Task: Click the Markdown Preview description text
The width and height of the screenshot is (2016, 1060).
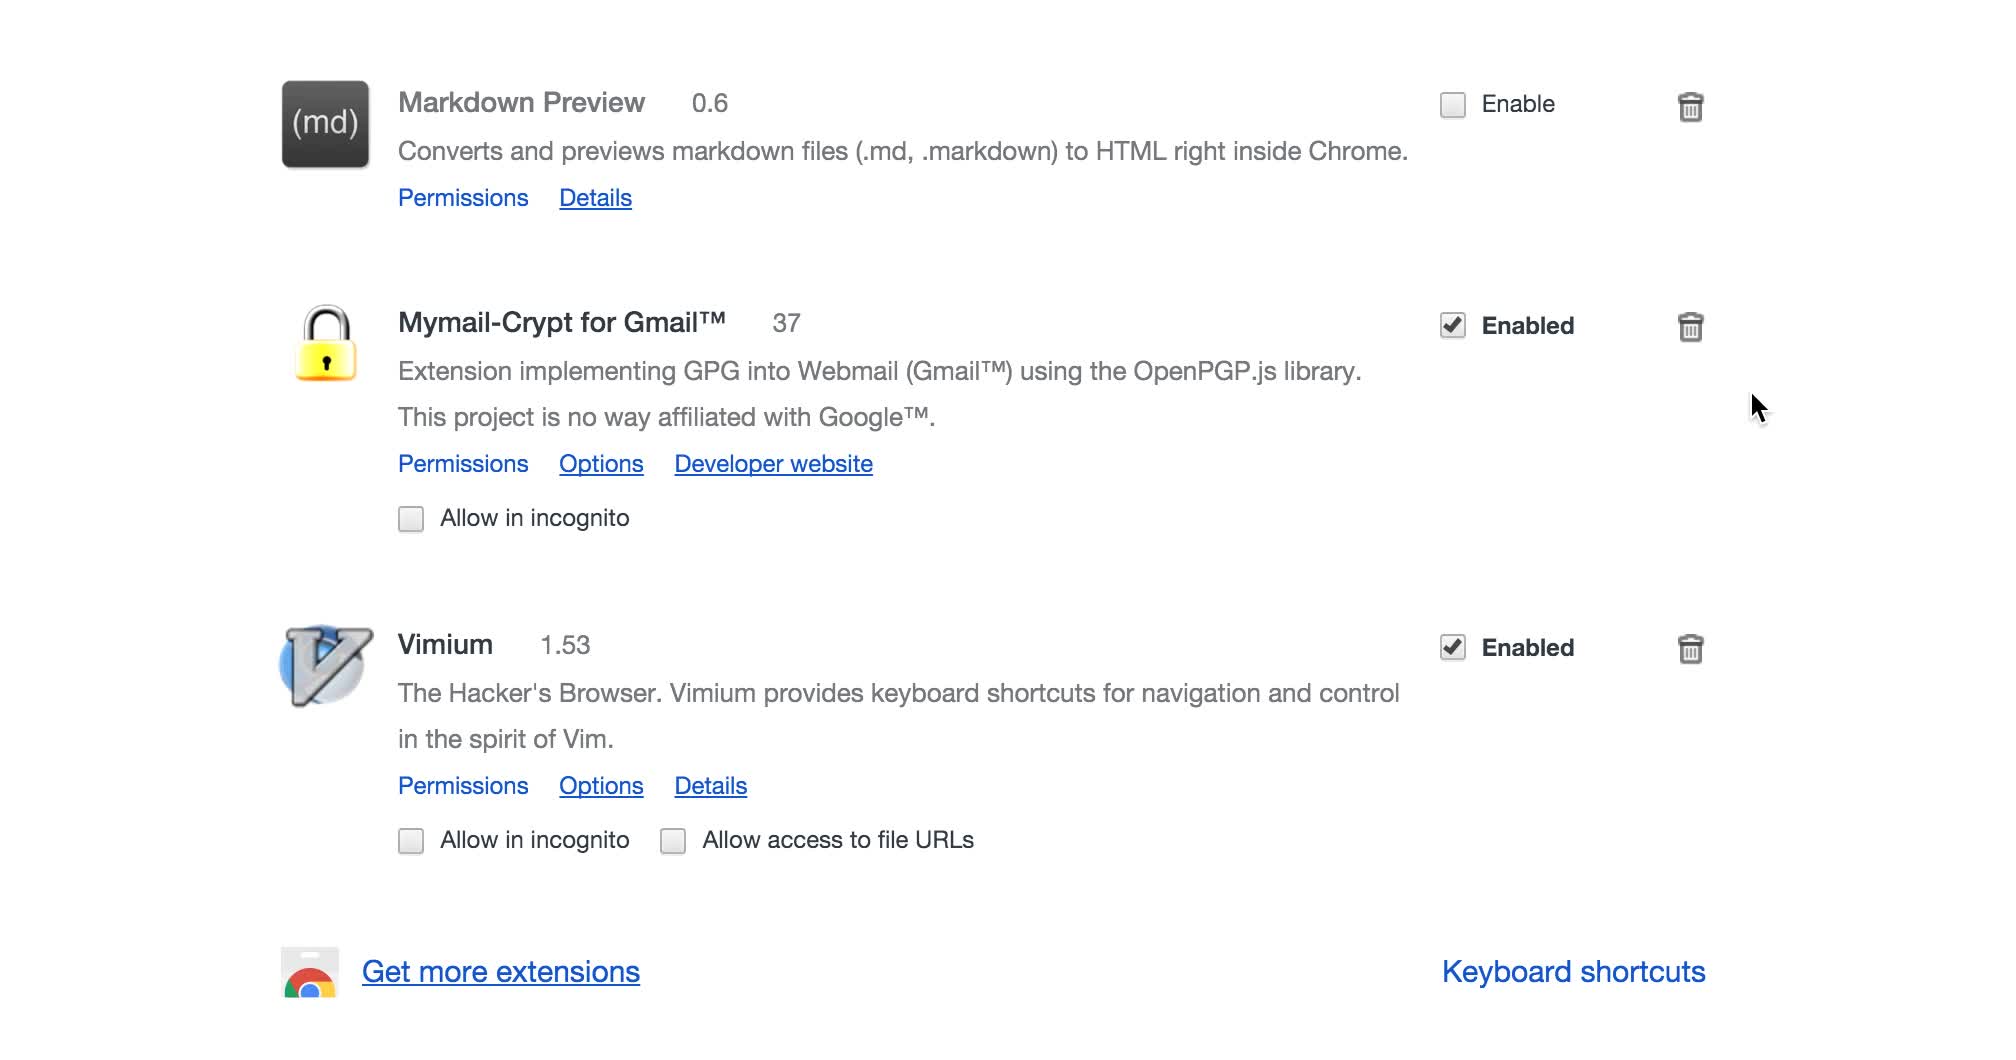Action: (903, 152)
